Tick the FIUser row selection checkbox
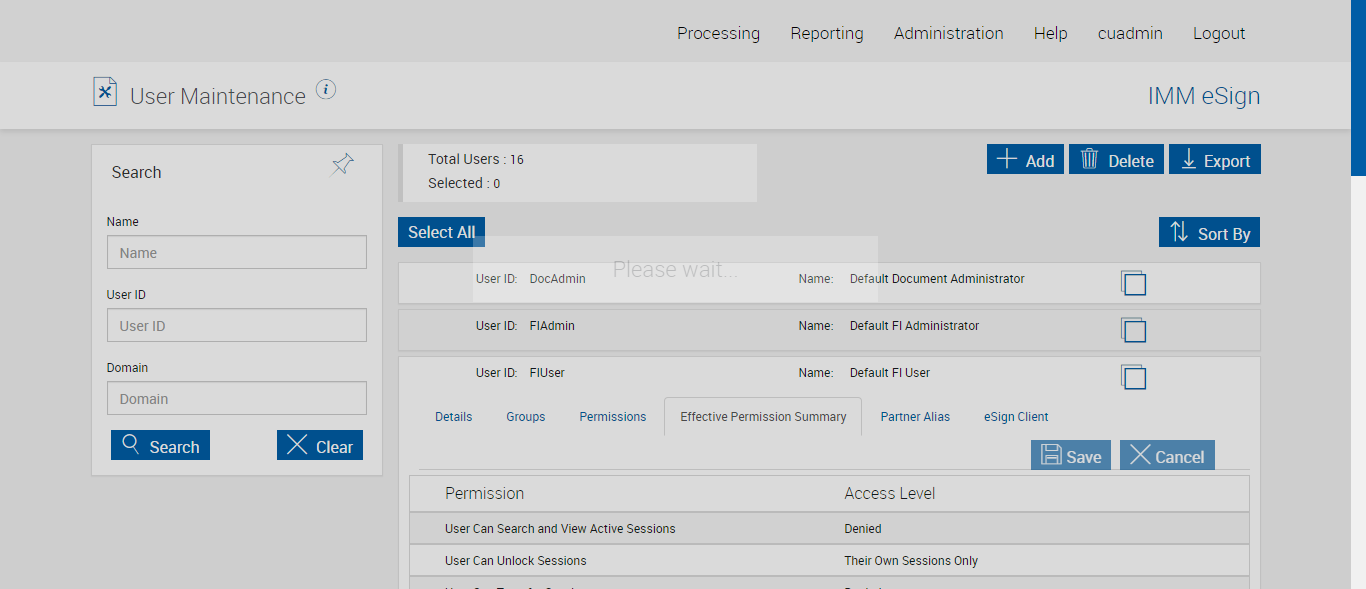Viewport: 1366px width, 589px height. 1134,377
